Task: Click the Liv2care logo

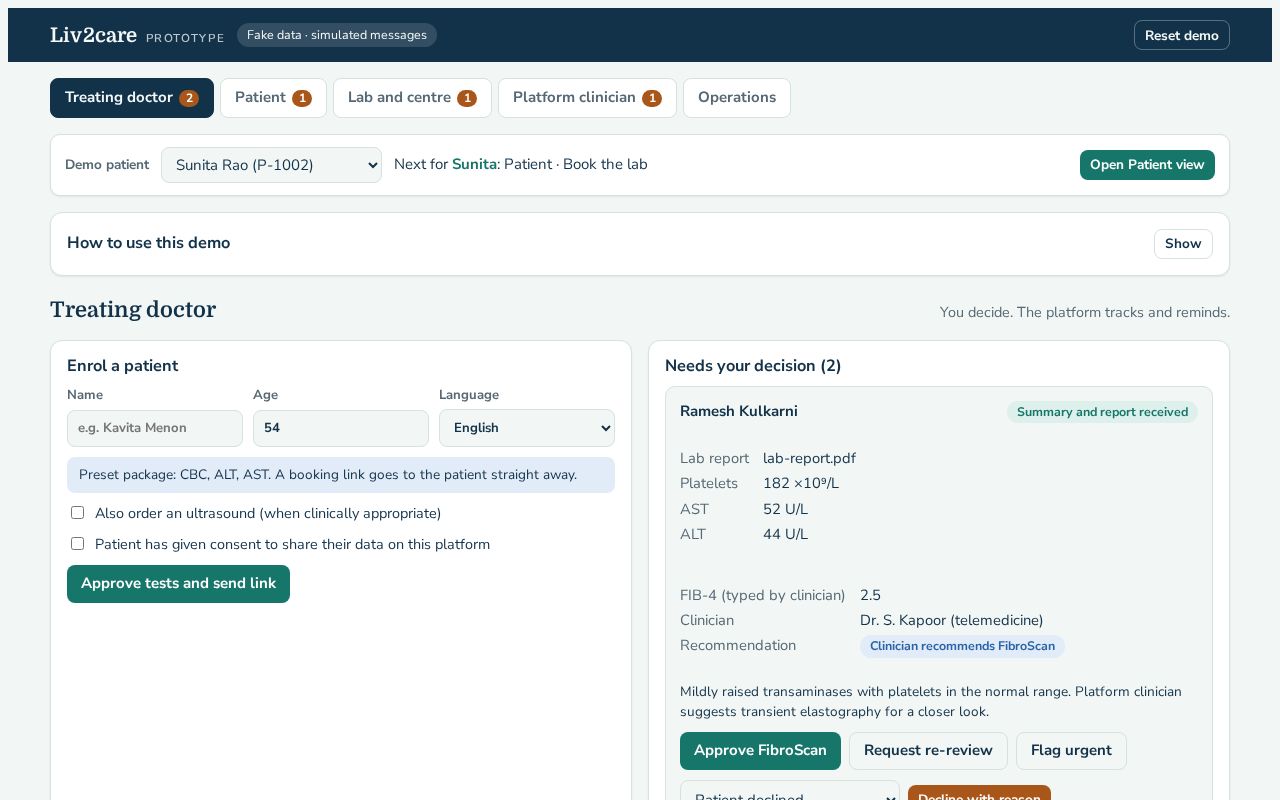Action: (93, 35)
